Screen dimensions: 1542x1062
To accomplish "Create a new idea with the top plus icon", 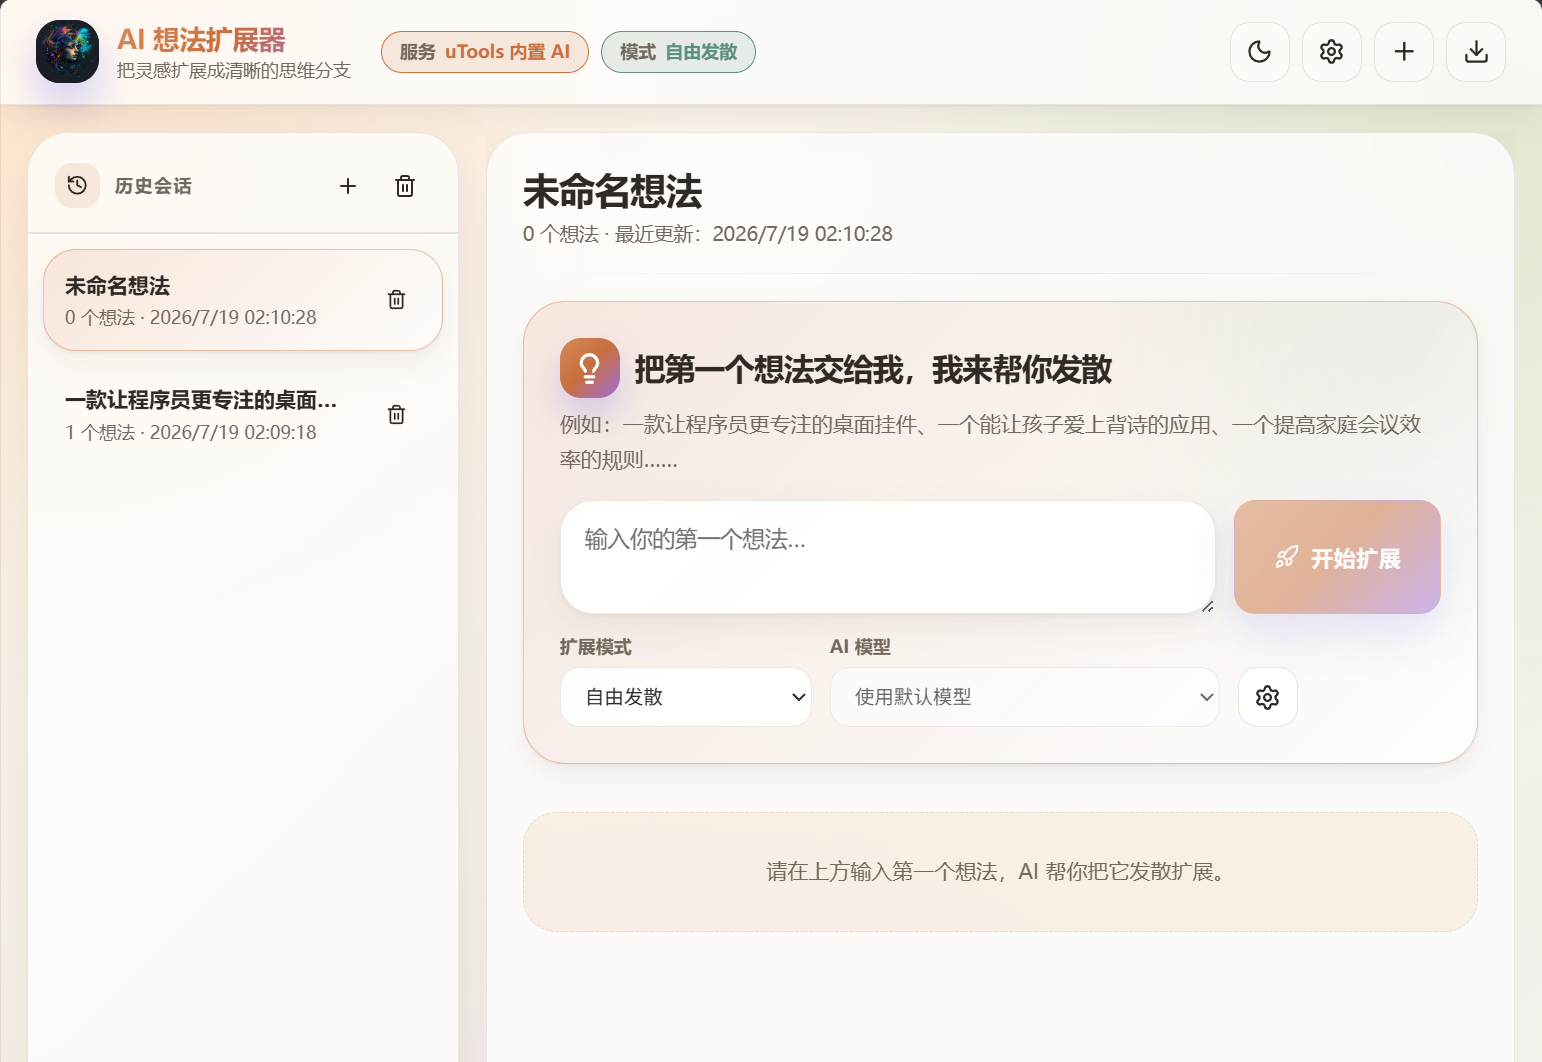I will point(1404,52).
